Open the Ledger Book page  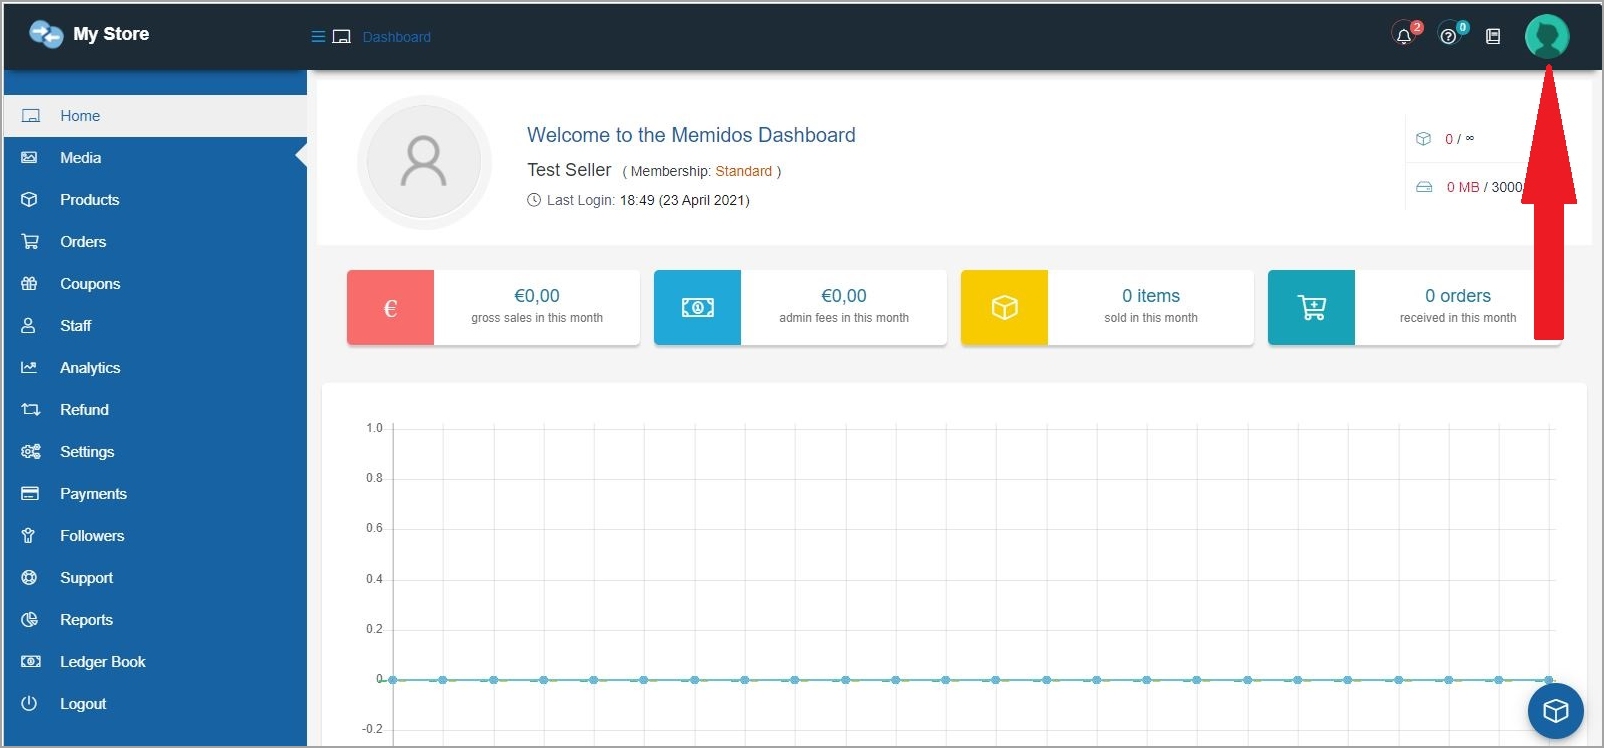click(155, 662)
